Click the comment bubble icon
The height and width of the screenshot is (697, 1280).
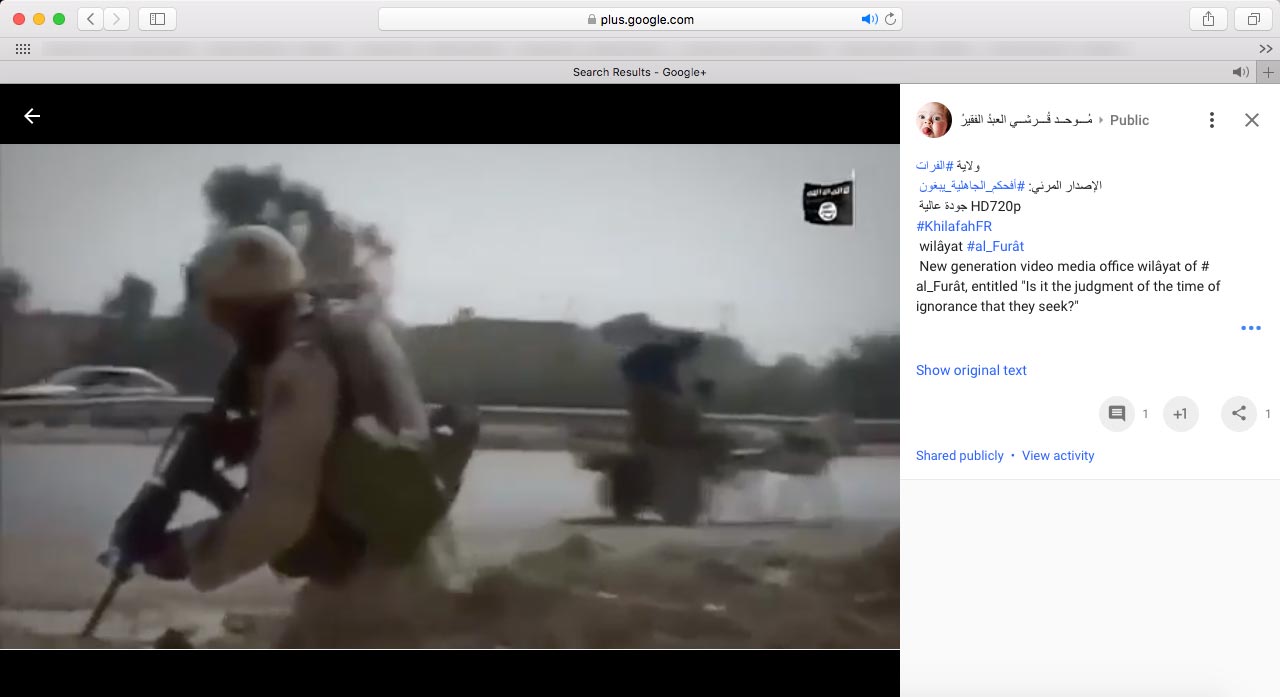point(1117,414)
